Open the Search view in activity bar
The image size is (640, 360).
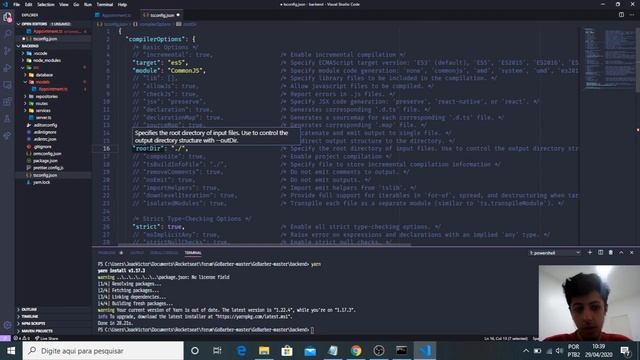[7, 34]
